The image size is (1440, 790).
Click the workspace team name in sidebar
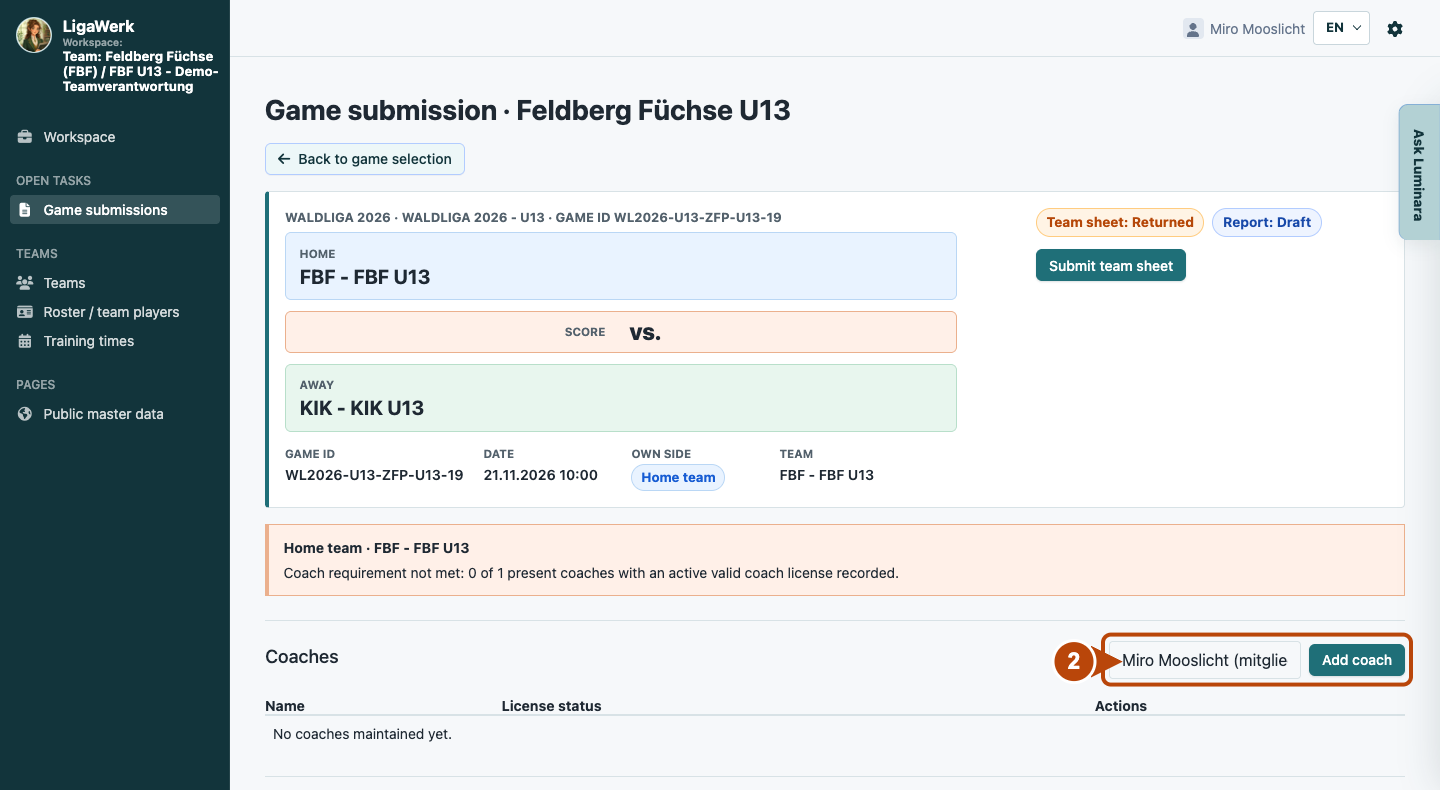pyautogui.click(x=140, y=71)
